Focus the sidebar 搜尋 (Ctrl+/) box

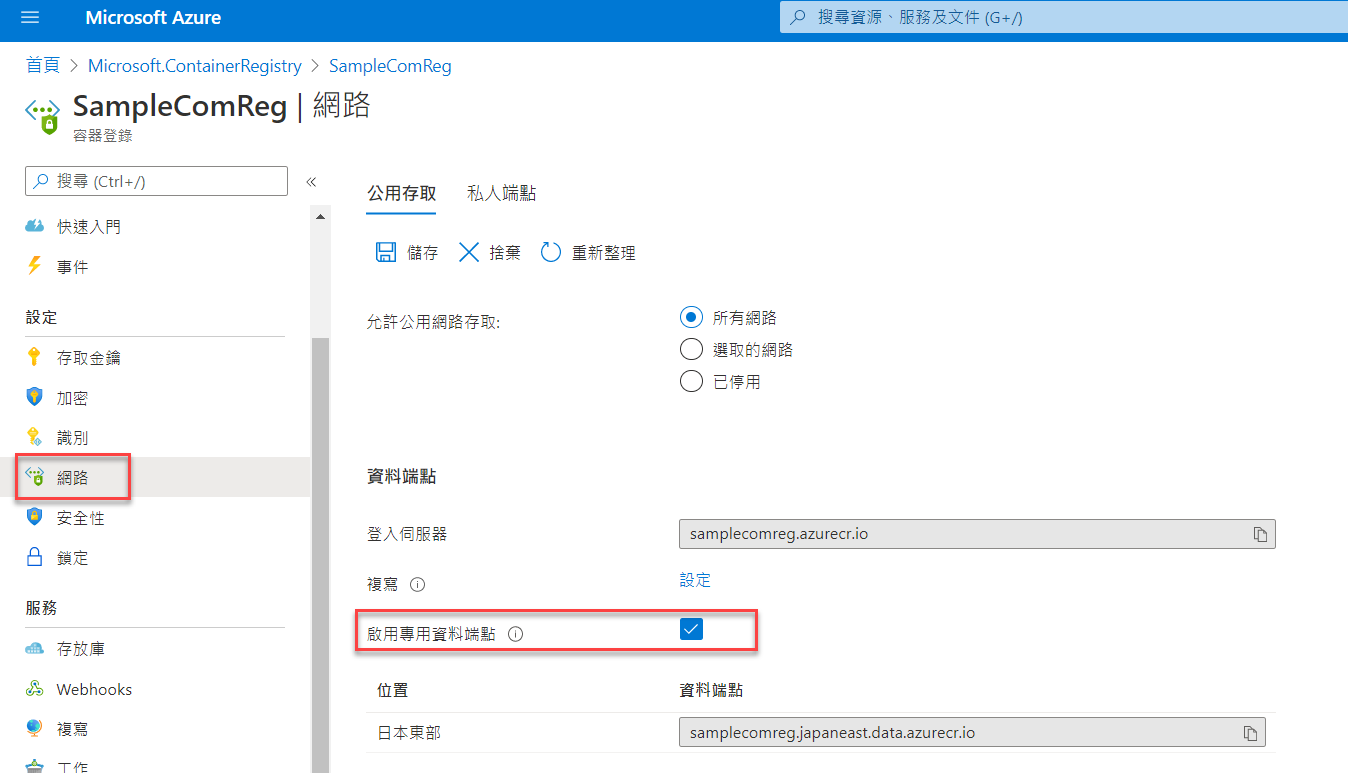coord(156,181)
